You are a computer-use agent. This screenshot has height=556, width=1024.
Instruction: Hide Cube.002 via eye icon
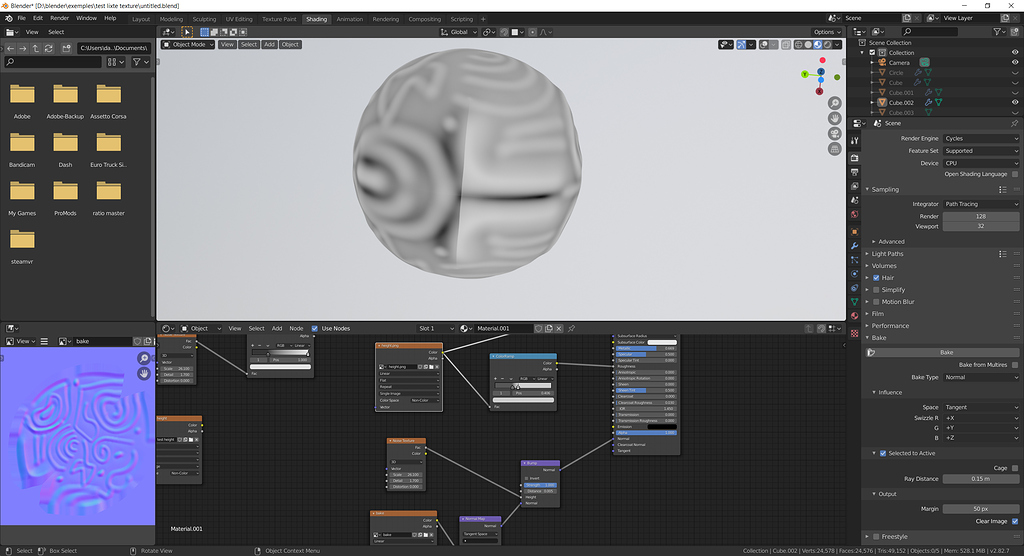1015,103
